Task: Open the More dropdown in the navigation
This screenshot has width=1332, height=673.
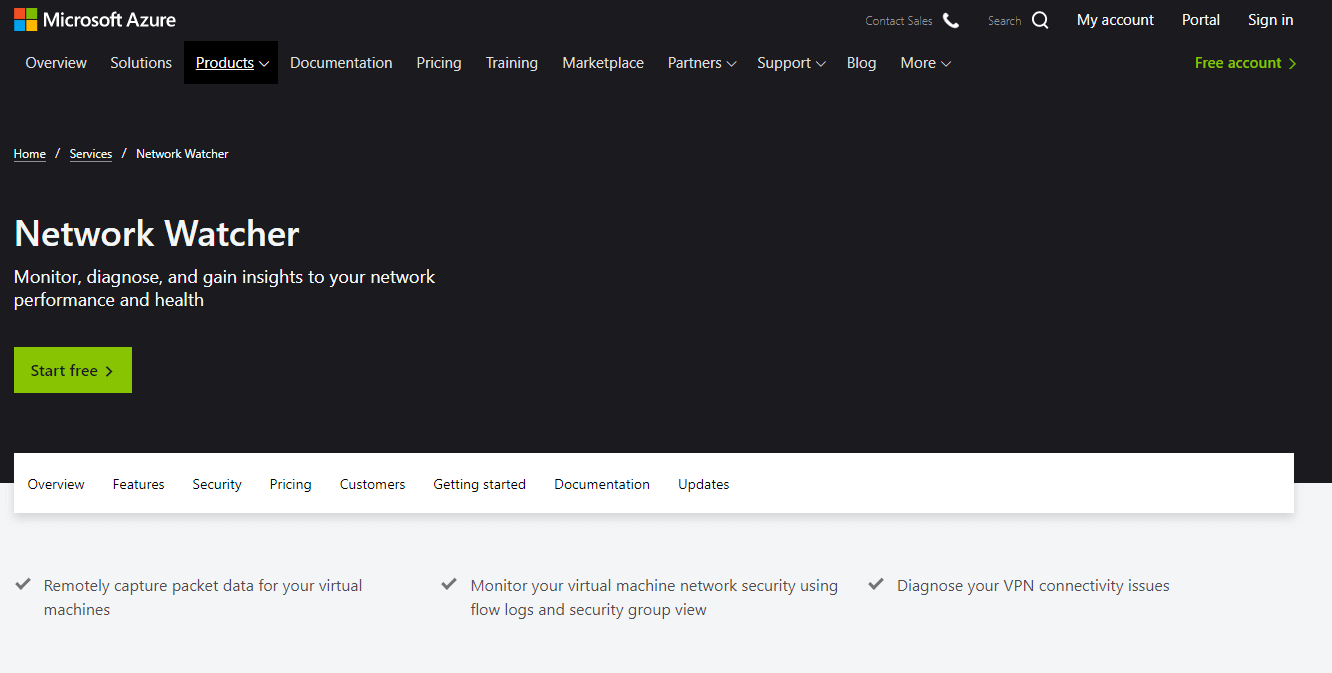Action: click(946, 62)
